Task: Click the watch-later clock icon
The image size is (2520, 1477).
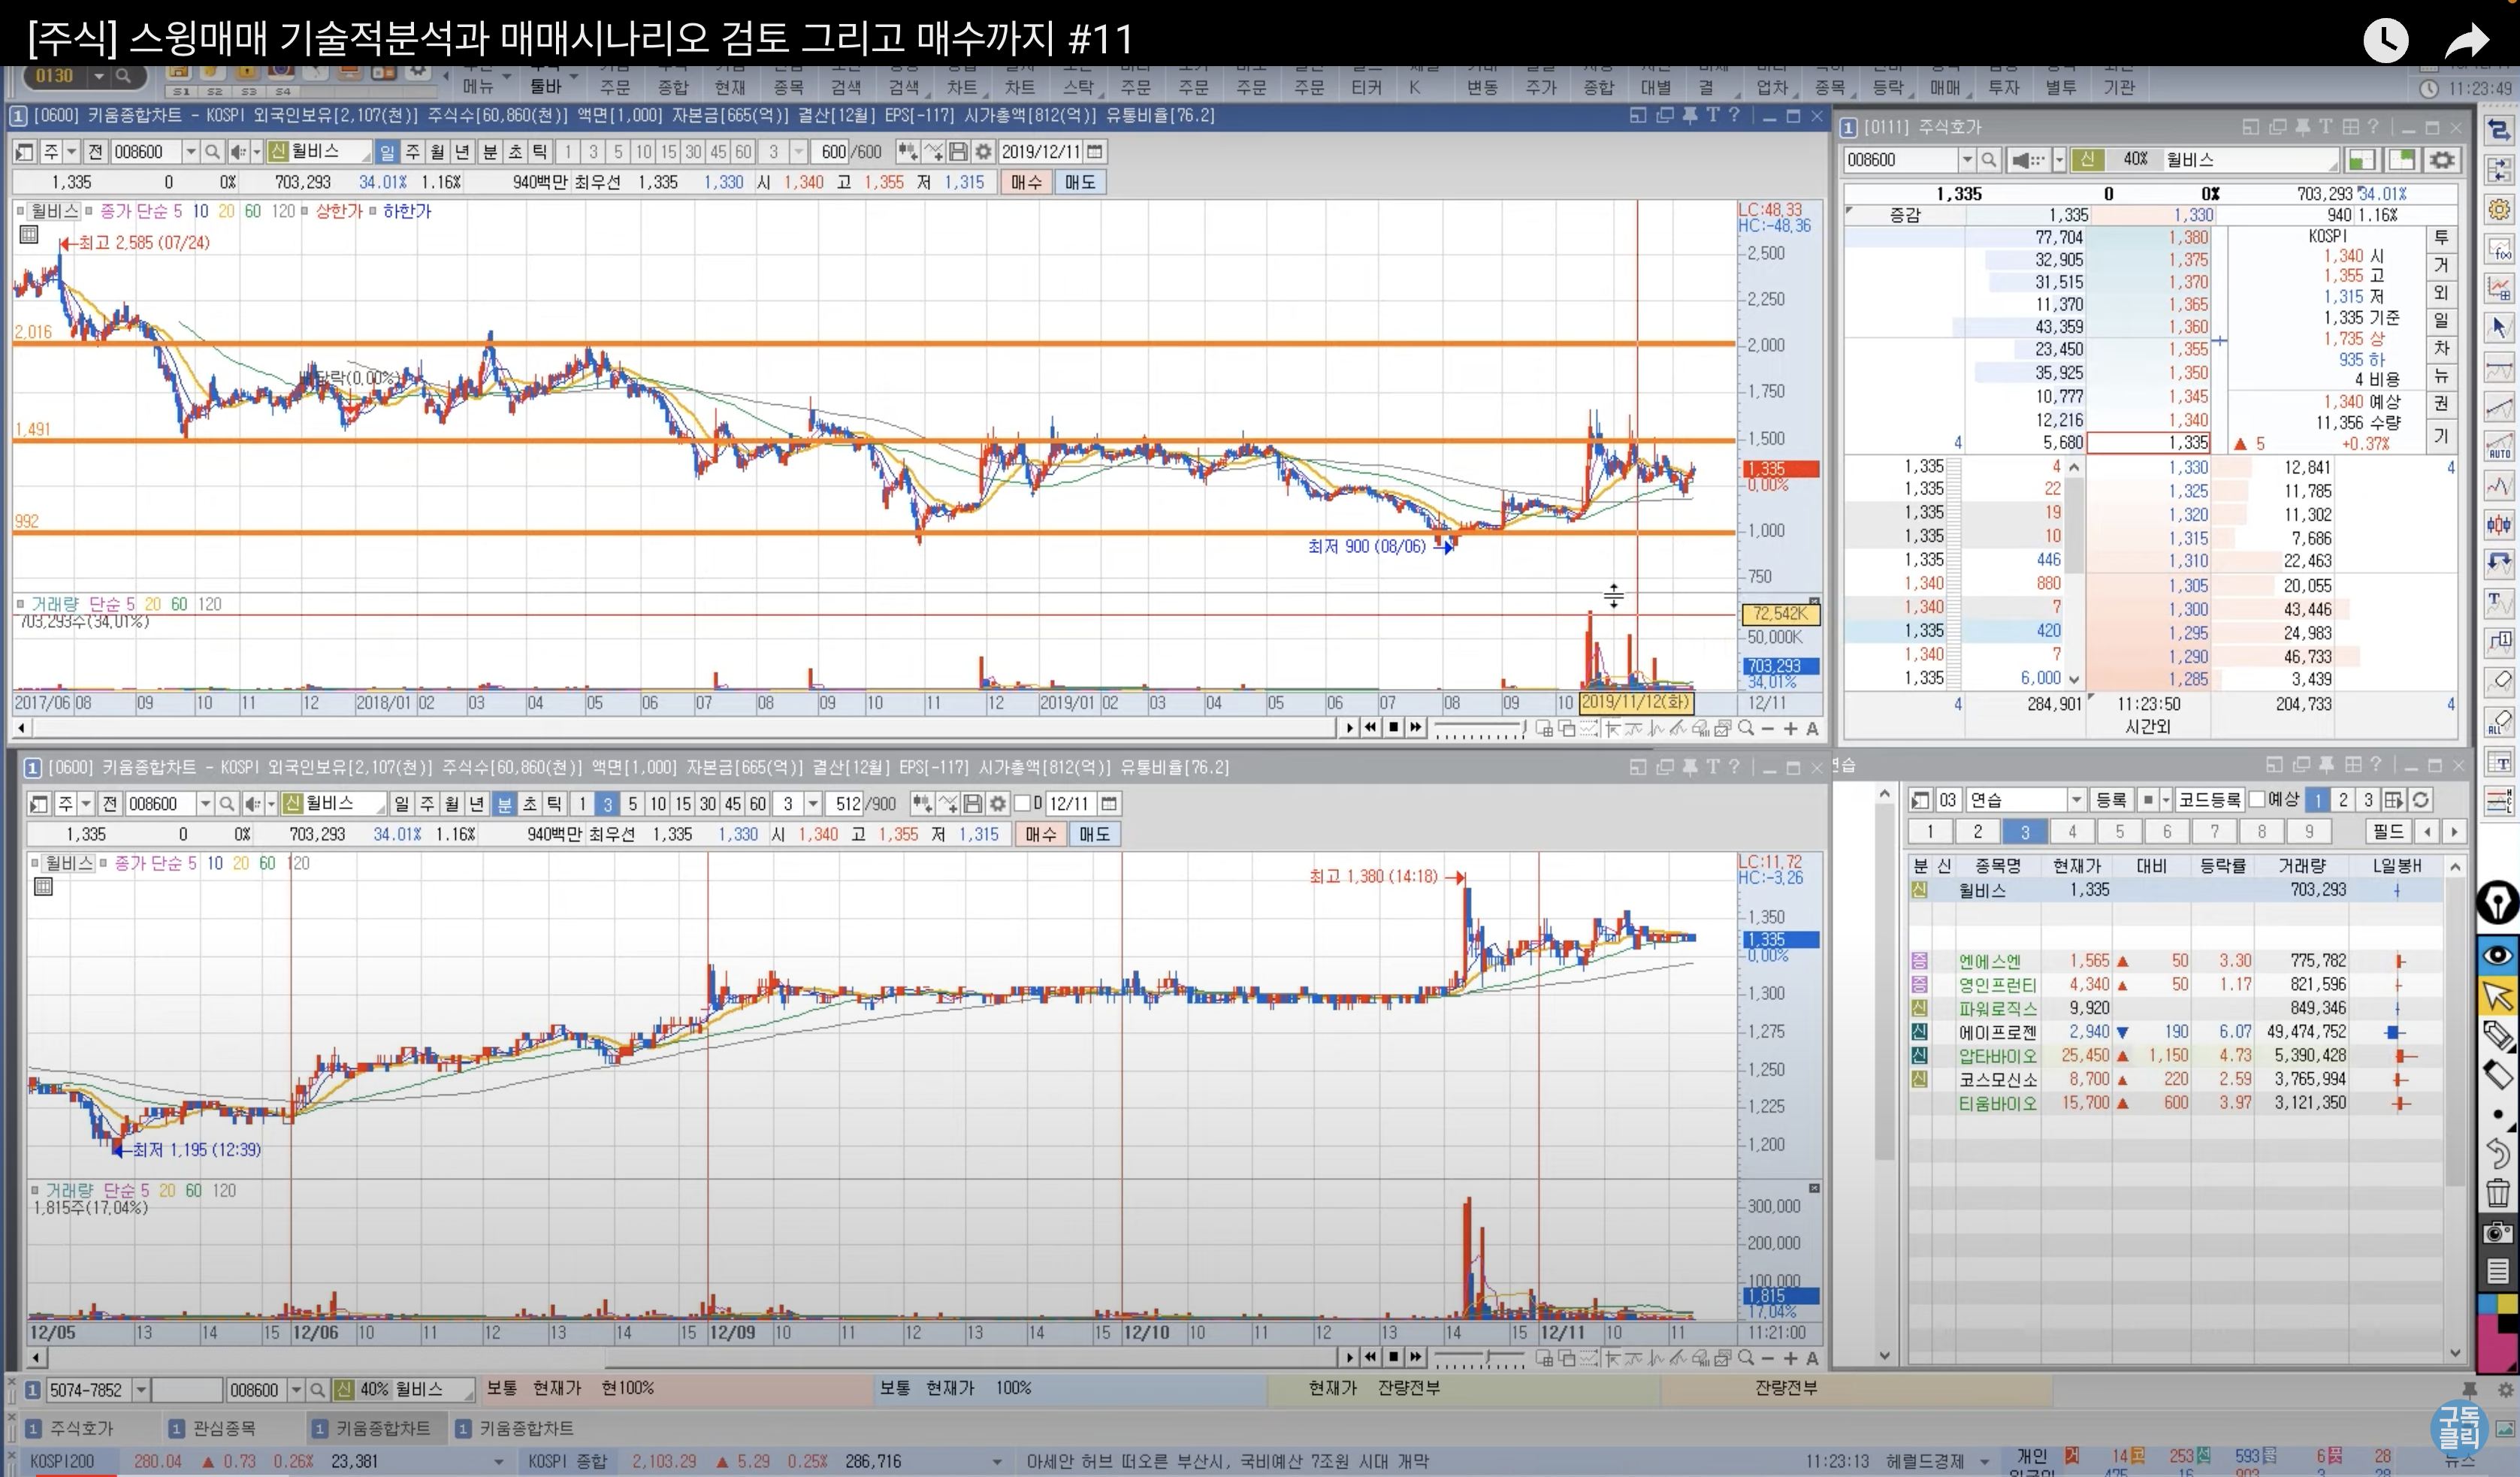Action: pos(2385,40)
